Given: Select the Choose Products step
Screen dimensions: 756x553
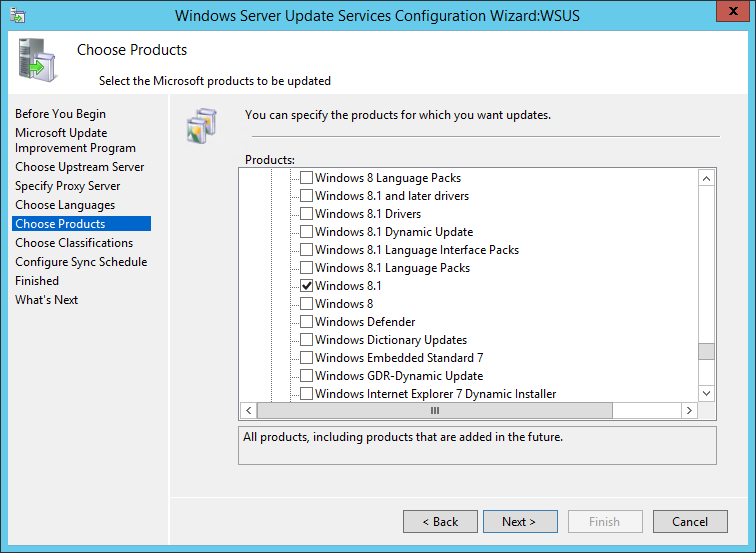Looking at the screenshot, I should [x=81, y=224].
